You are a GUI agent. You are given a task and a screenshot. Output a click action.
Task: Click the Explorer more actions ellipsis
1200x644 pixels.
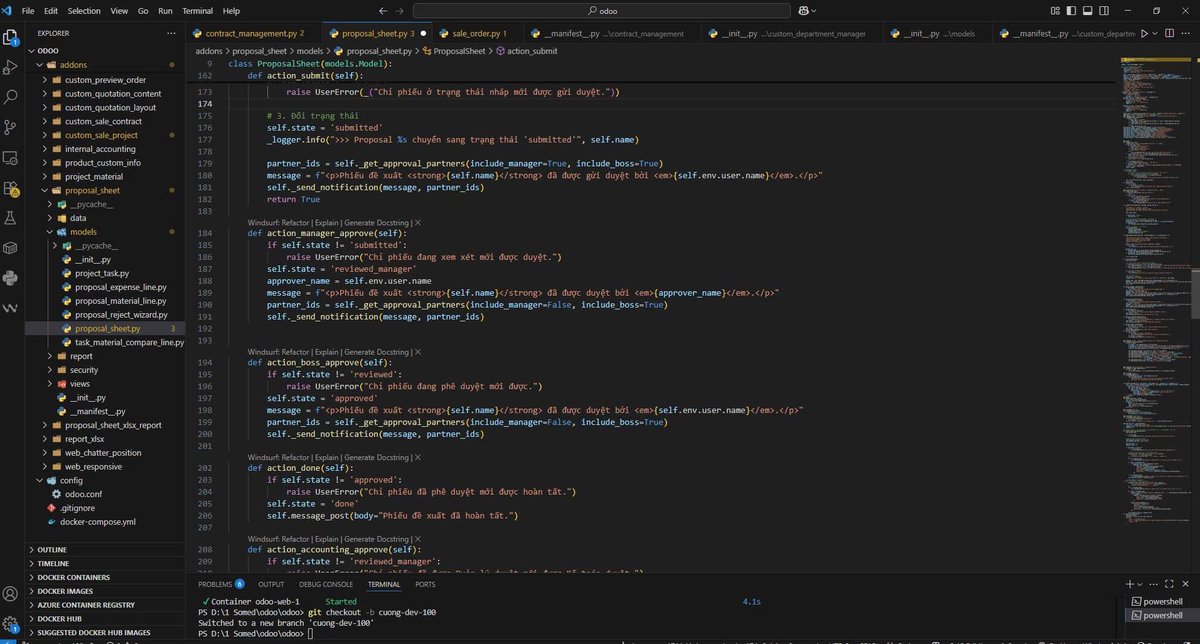[172, 33]
